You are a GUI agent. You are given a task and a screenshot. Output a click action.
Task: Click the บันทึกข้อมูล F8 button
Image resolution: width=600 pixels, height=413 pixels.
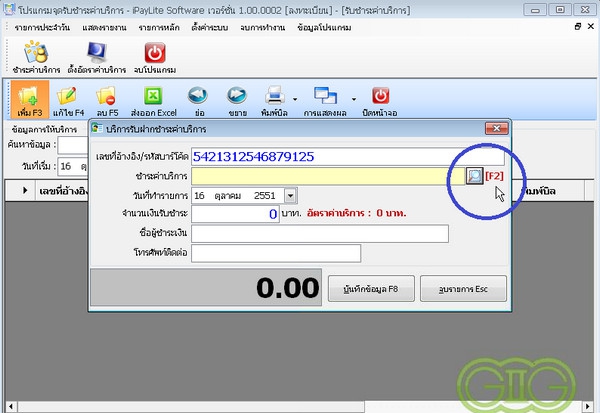tap(371, 289)
